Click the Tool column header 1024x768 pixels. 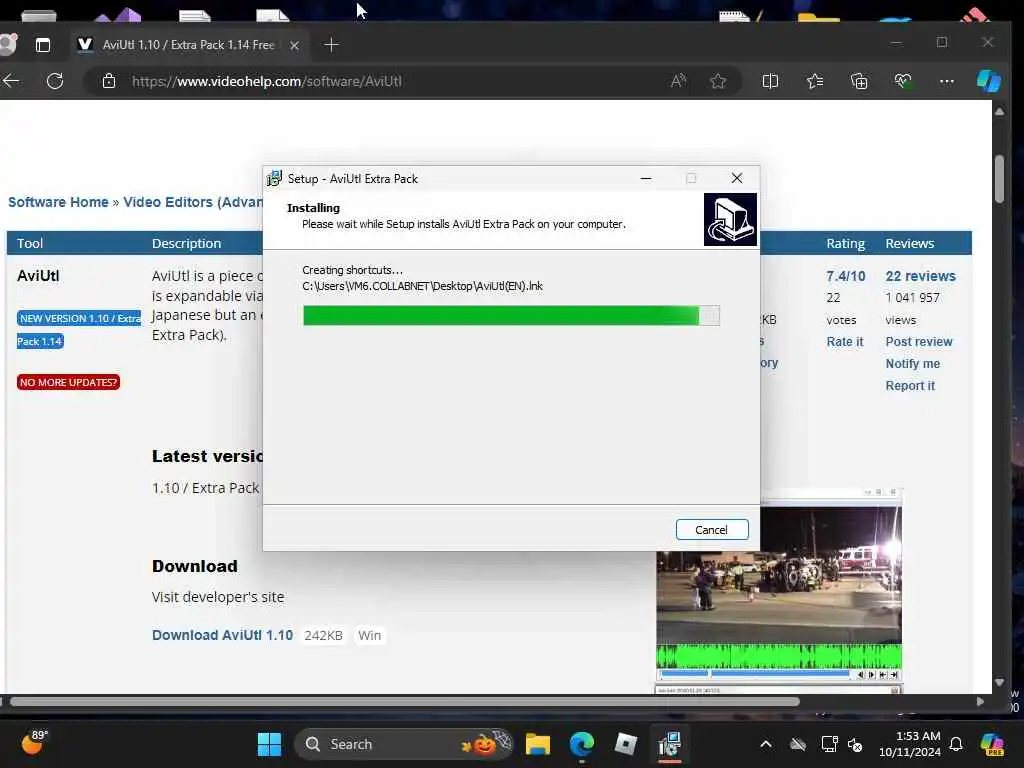coord(30,243)
